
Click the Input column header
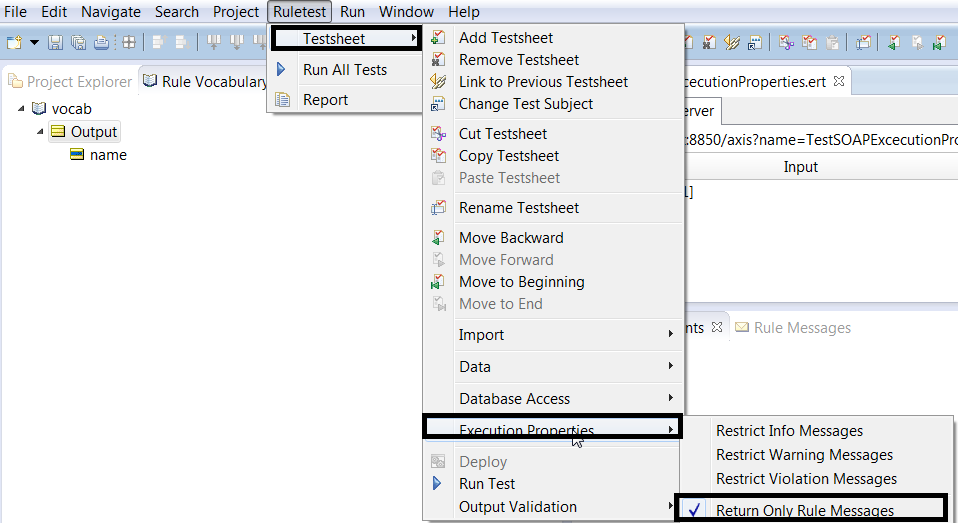tap(800, 167)
